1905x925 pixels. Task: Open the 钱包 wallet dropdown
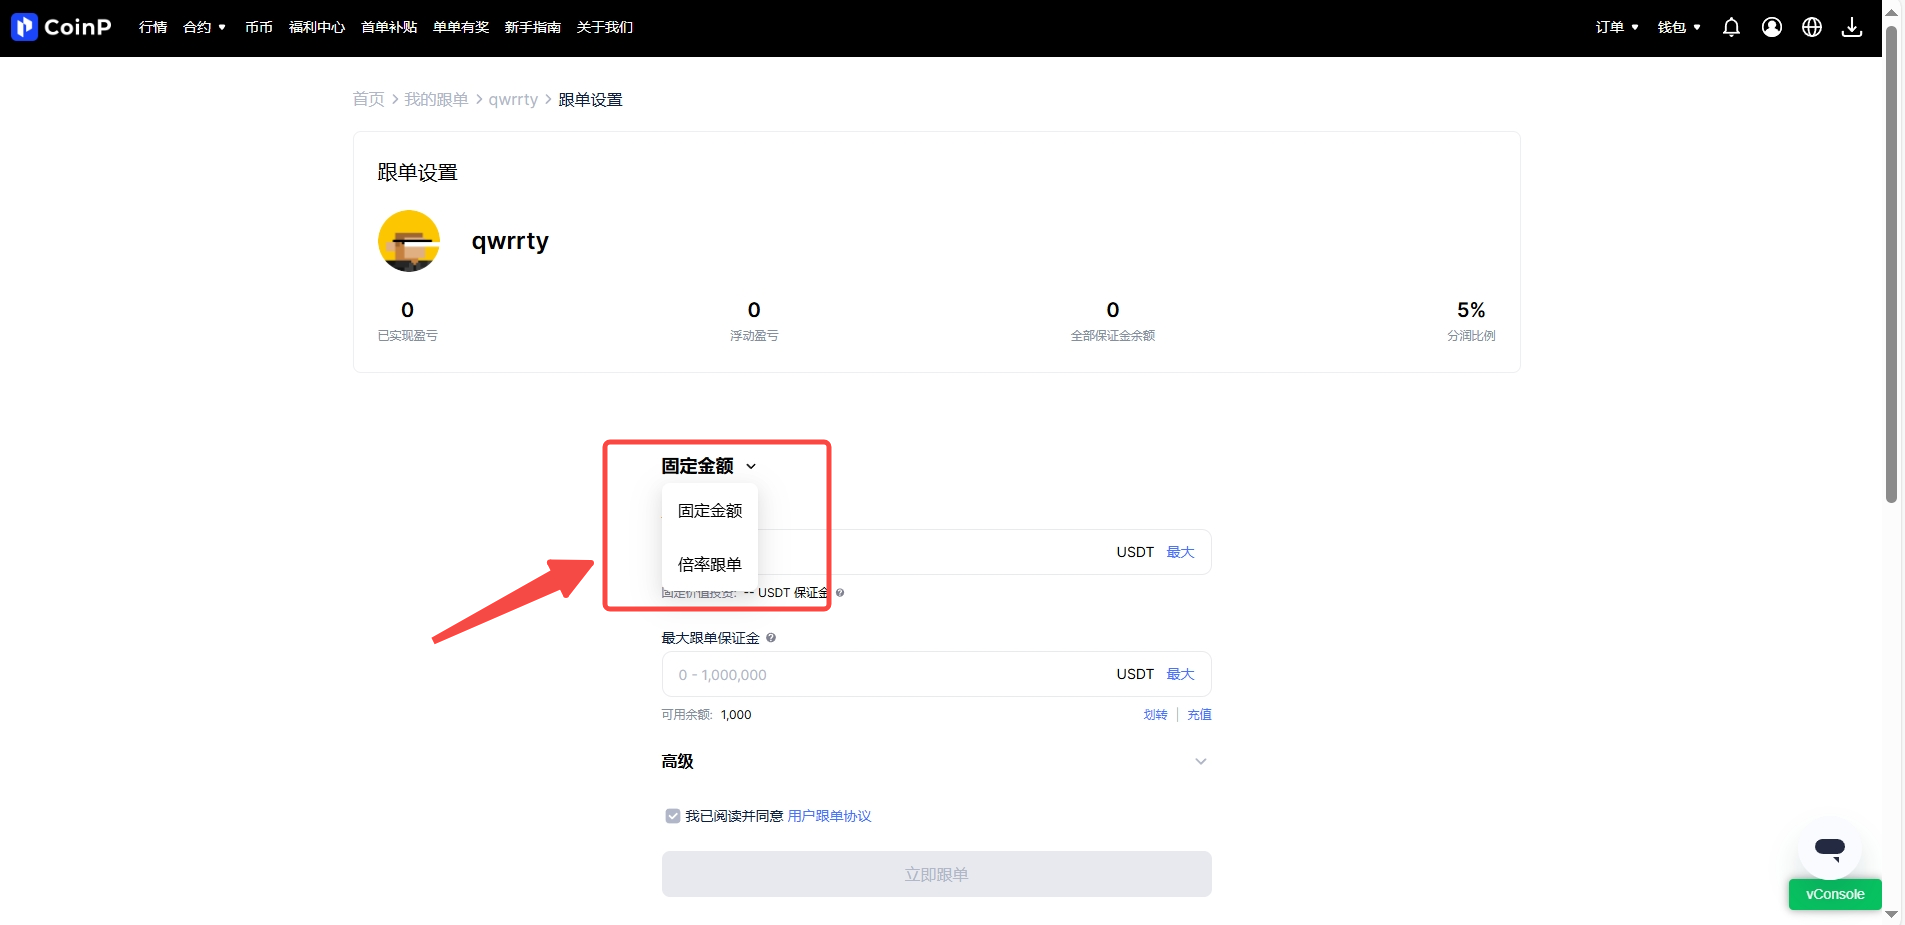click(1678, 27)
